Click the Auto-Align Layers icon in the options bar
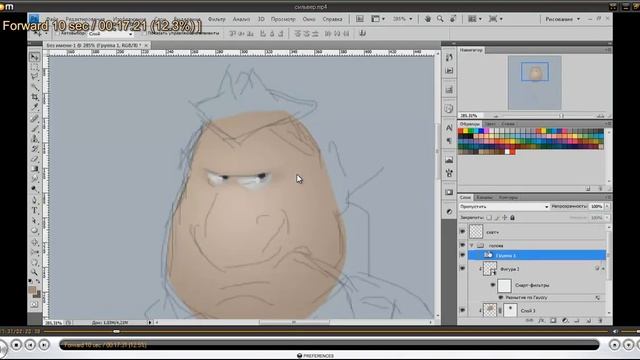Screen dimensions: 640x360 point(362,33)
